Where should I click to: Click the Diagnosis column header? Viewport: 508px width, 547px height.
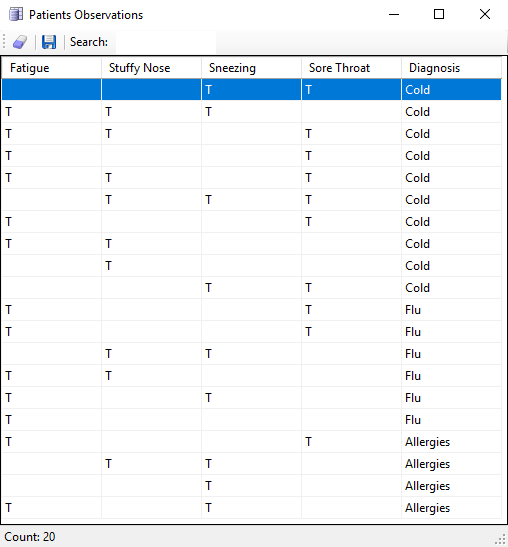(x=451, y=68)
